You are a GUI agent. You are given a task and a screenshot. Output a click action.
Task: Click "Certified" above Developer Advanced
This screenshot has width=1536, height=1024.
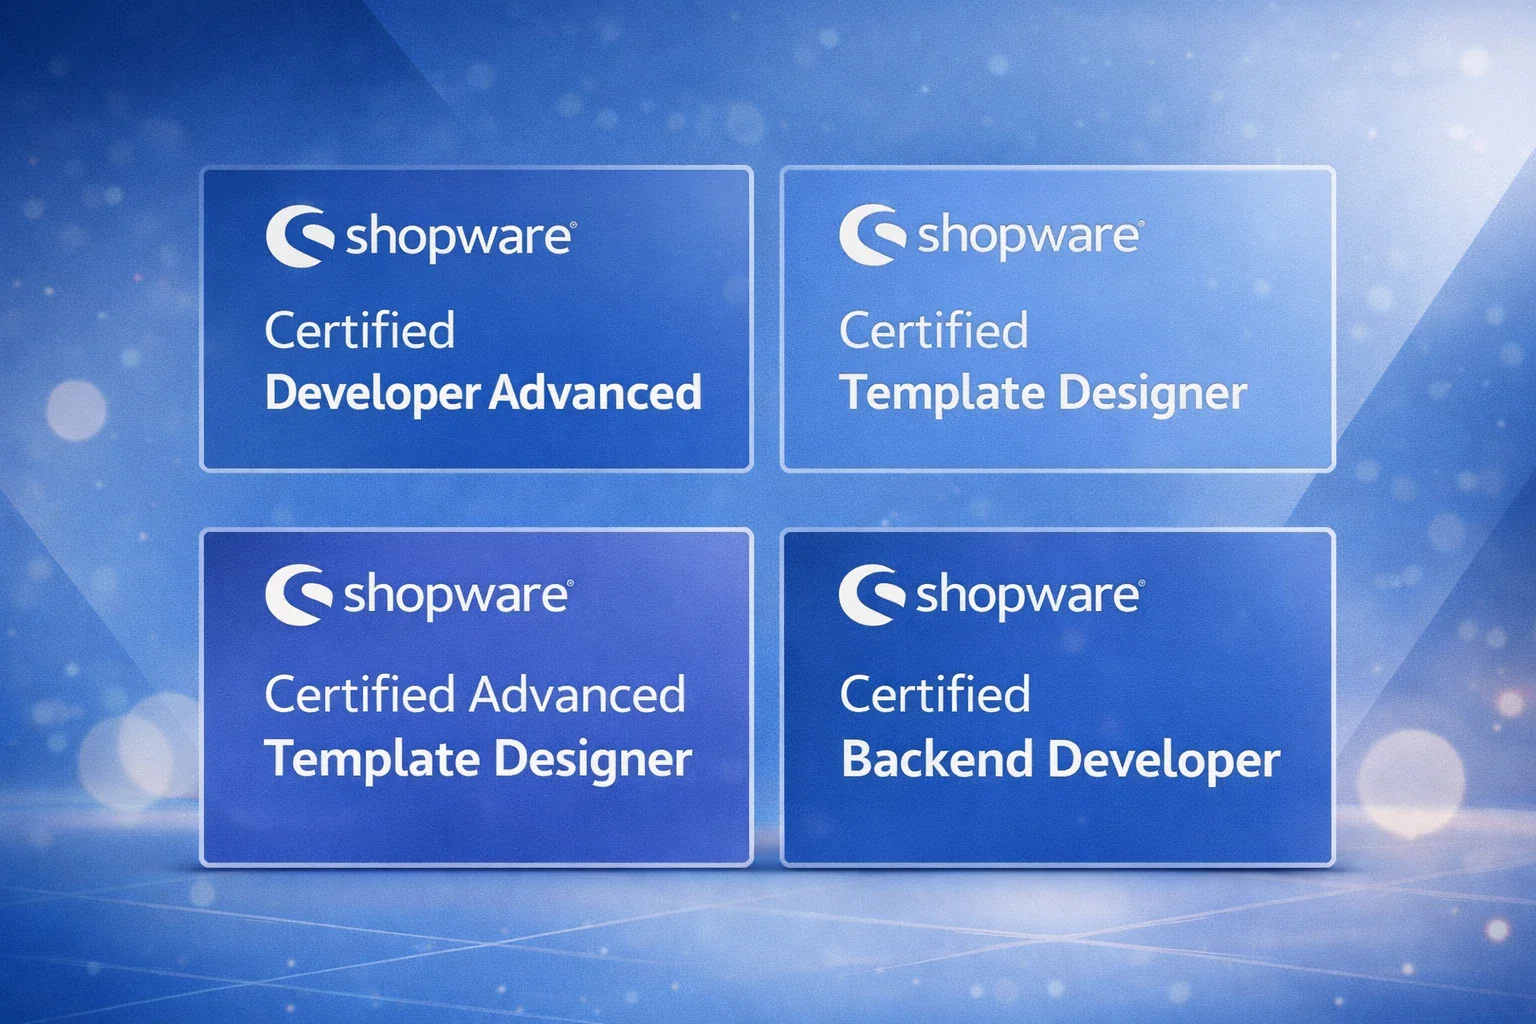pos(360,331)
